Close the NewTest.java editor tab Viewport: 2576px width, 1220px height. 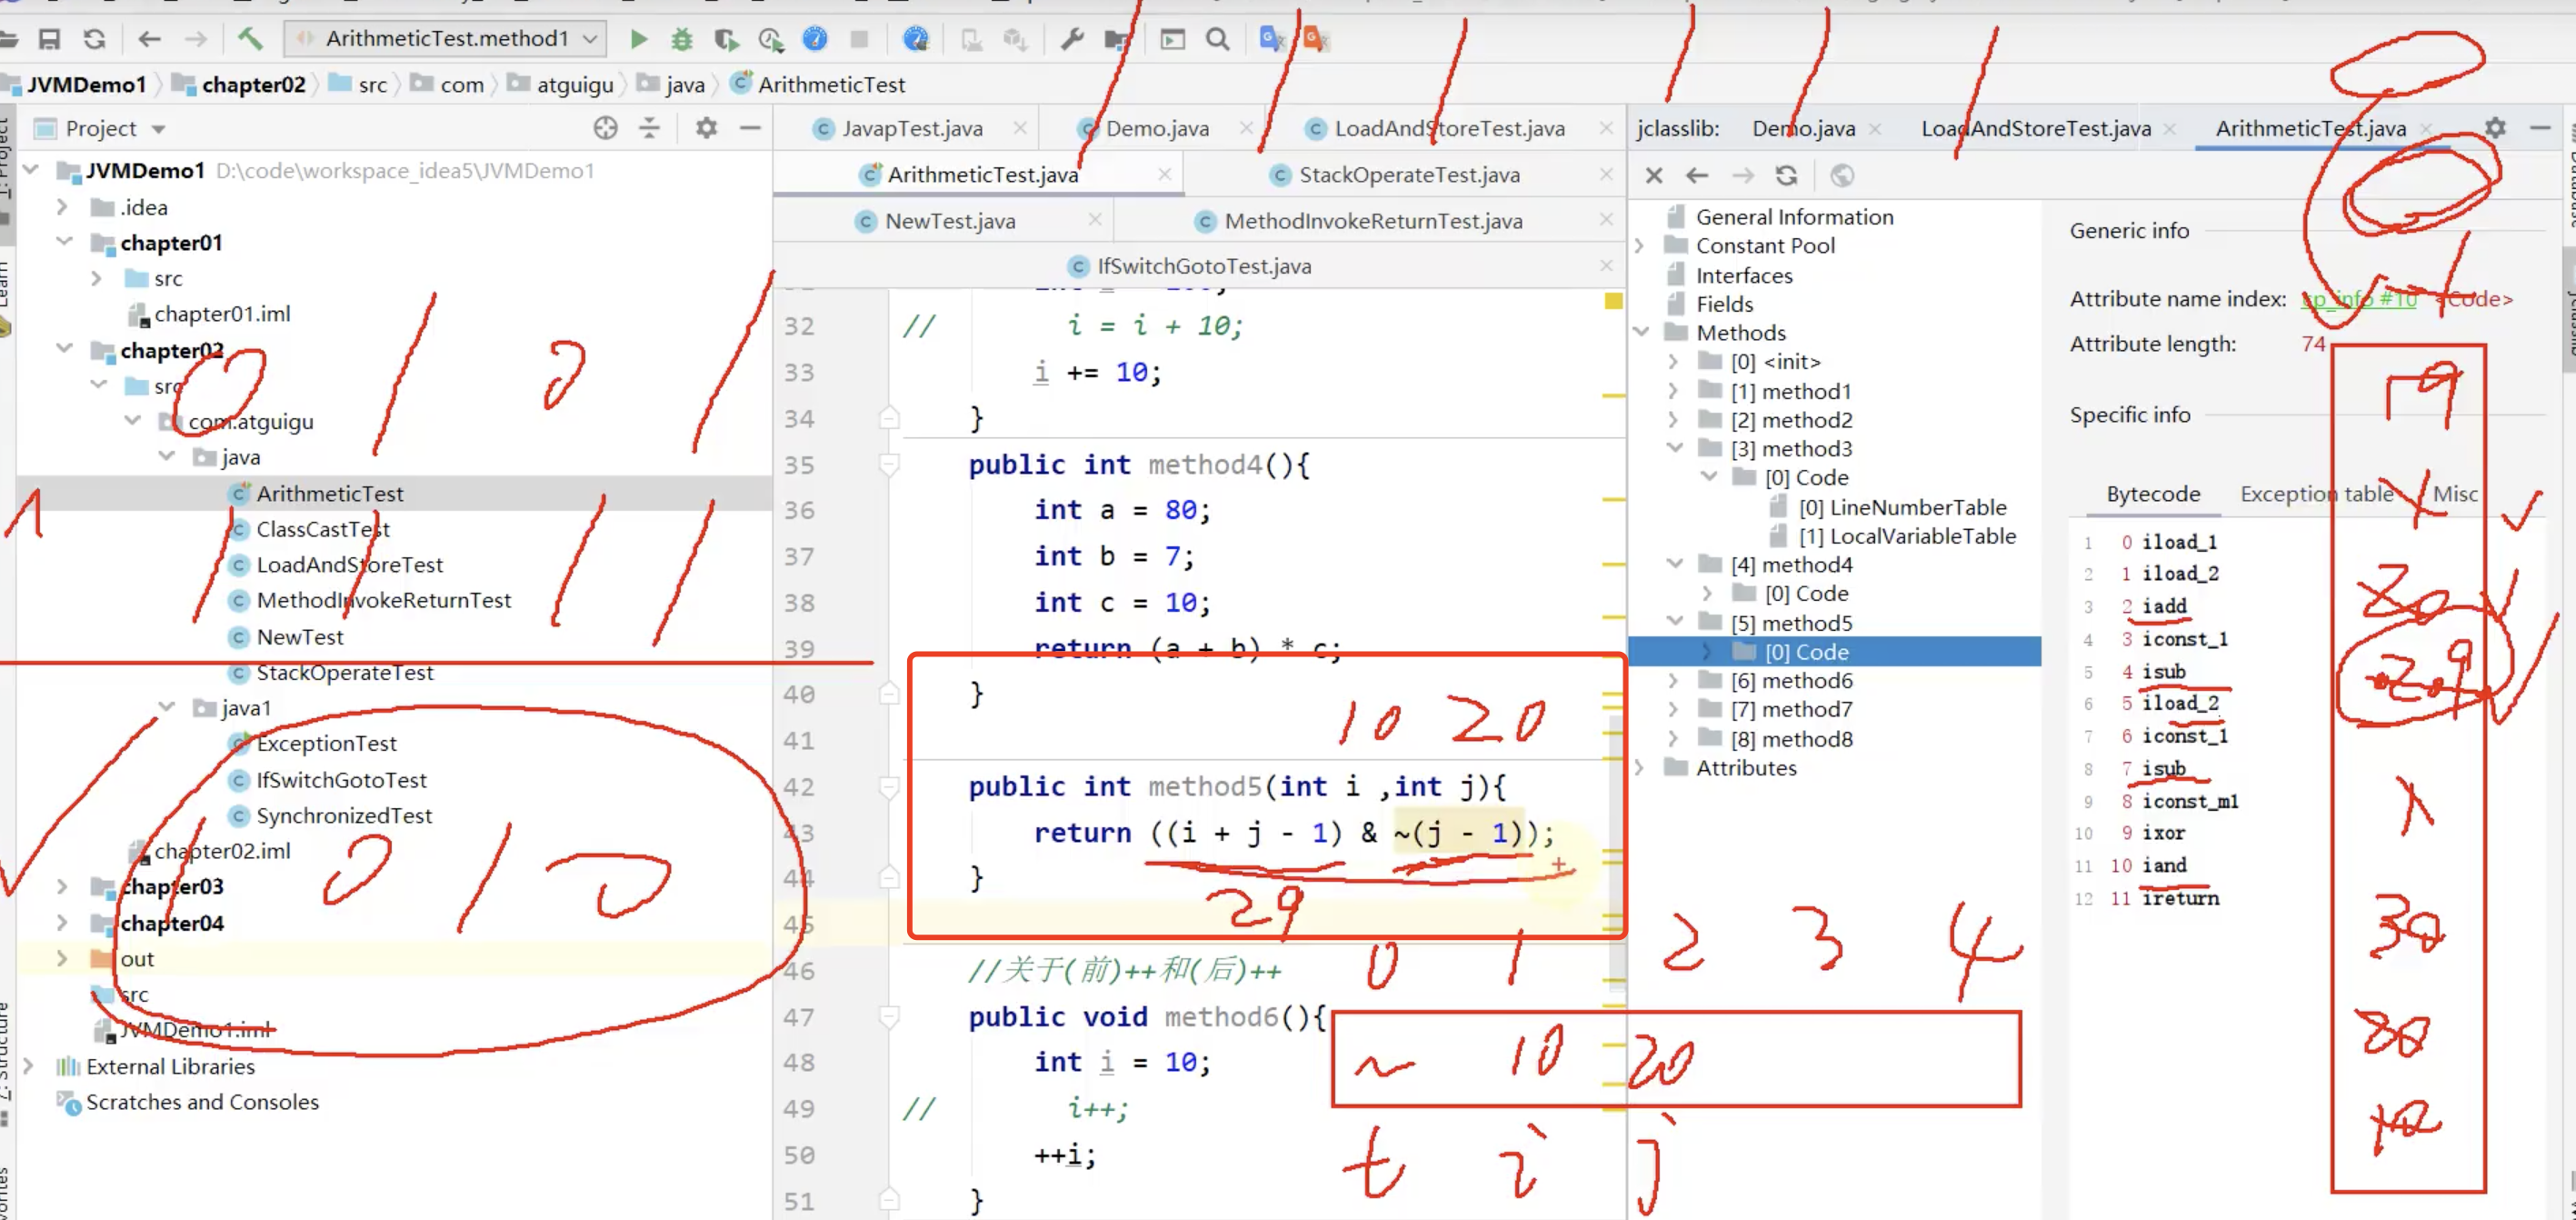[x=1095, y=219]
